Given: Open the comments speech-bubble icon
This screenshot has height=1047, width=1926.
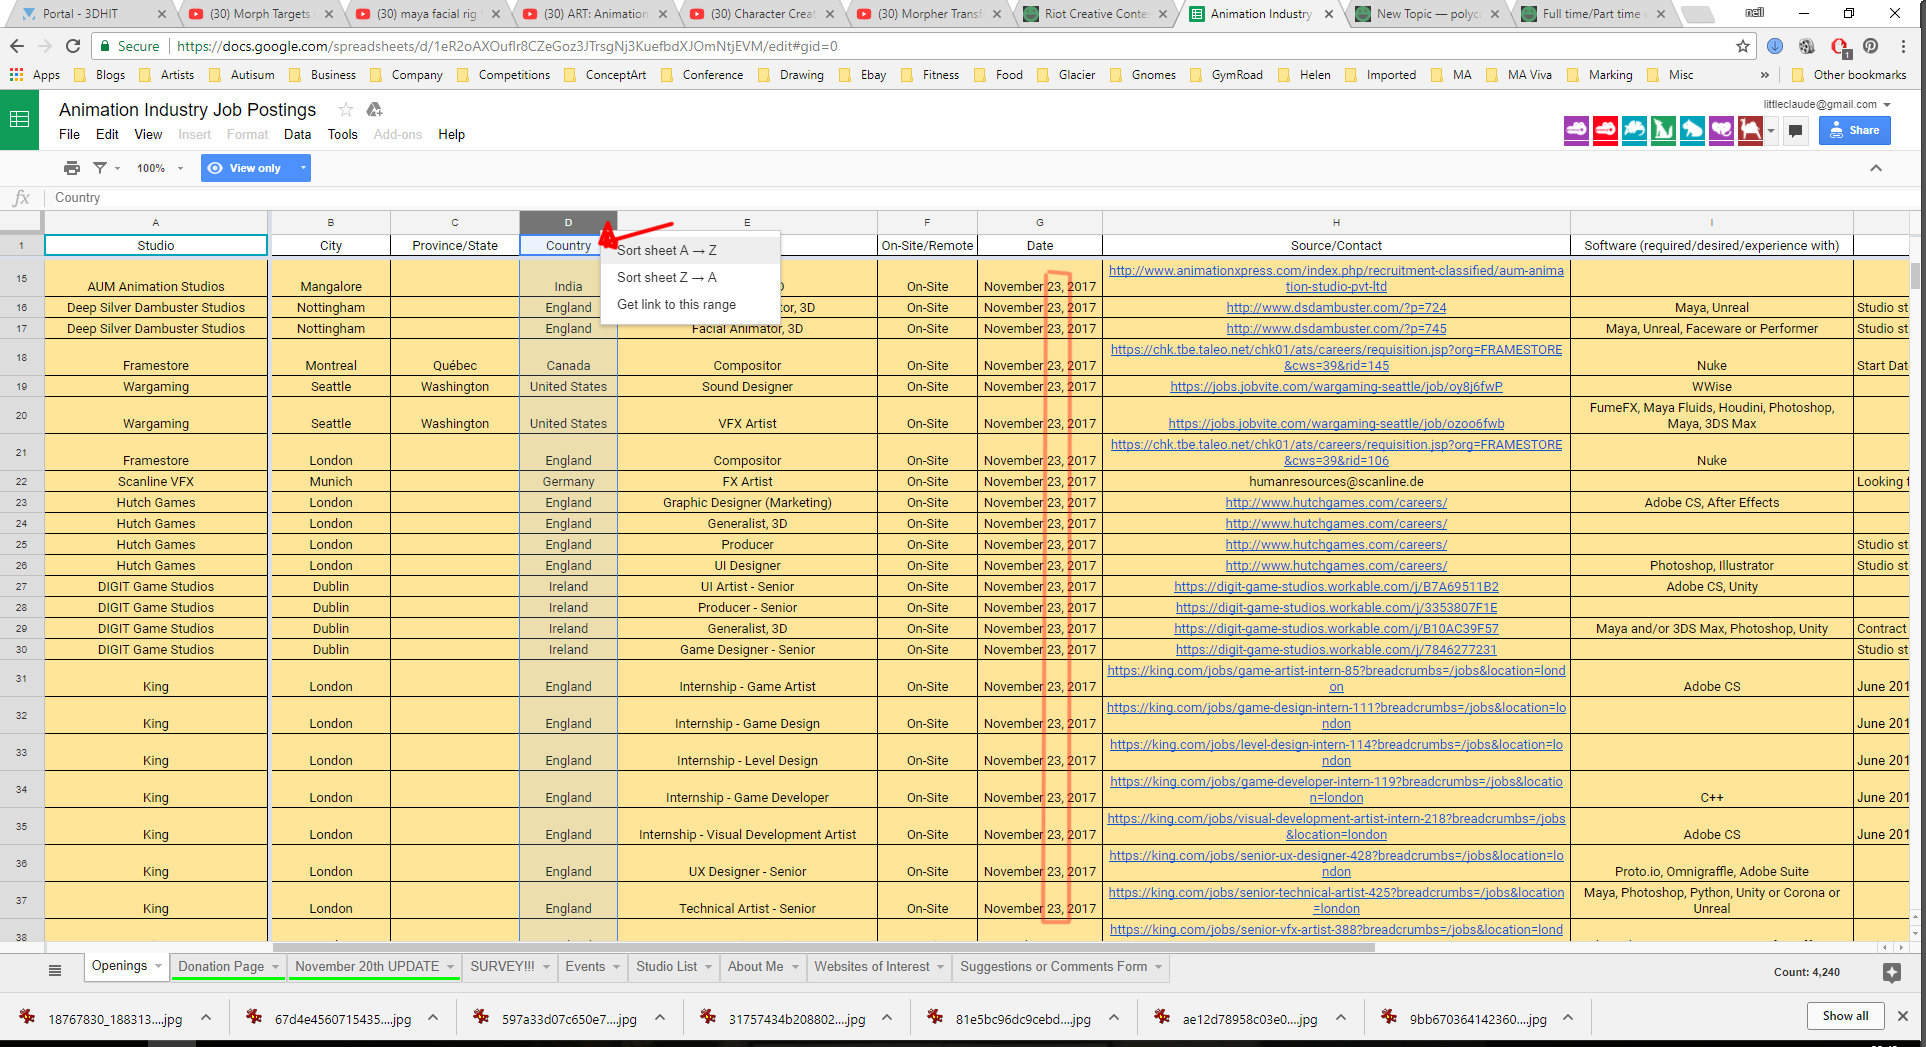Looking at the screenshot, I should [x=1795, y=131].
